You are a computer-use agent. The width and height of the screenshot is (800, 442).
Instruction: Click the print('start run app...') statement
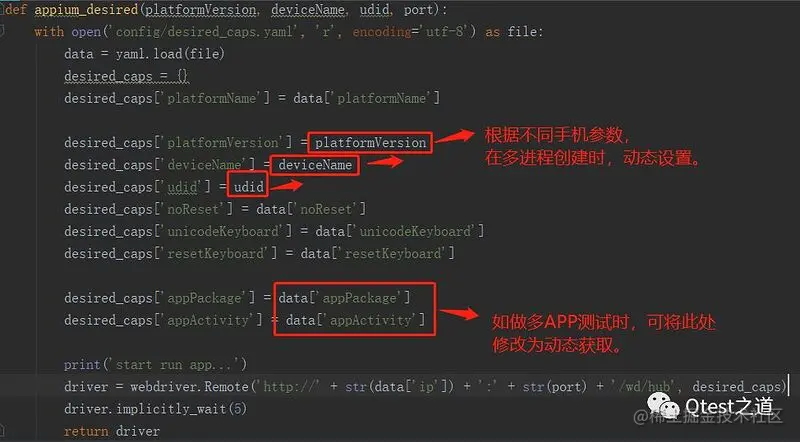point(156,365)
